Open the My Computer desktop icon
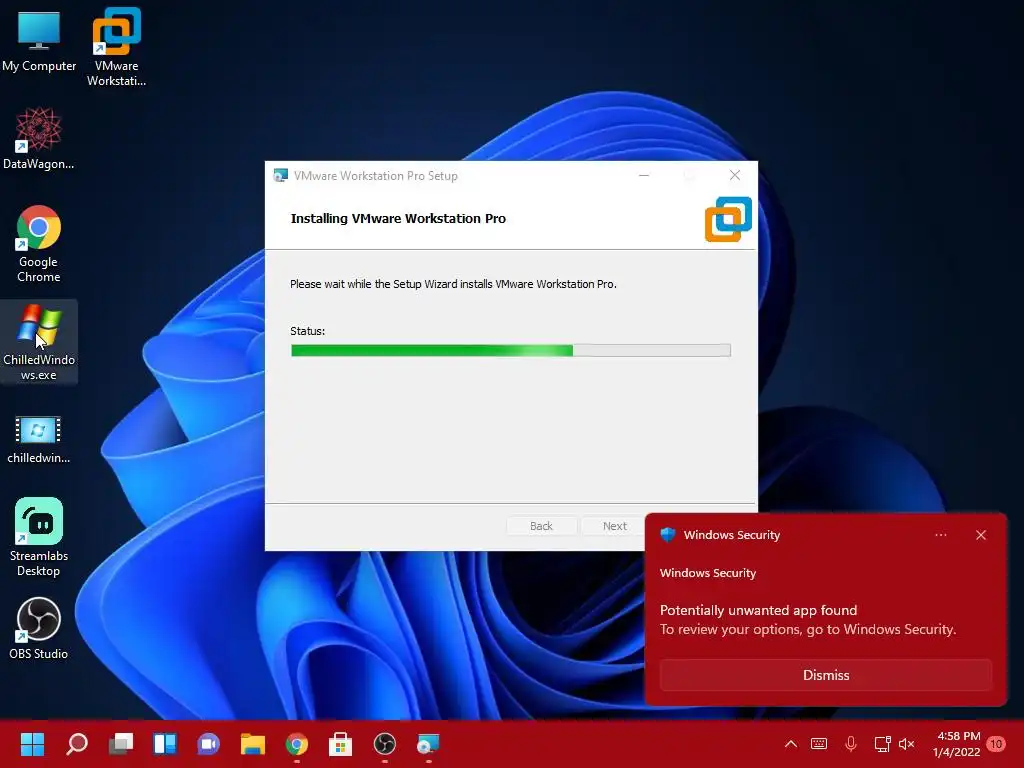 pyautogui.click(x=39, y=40)
